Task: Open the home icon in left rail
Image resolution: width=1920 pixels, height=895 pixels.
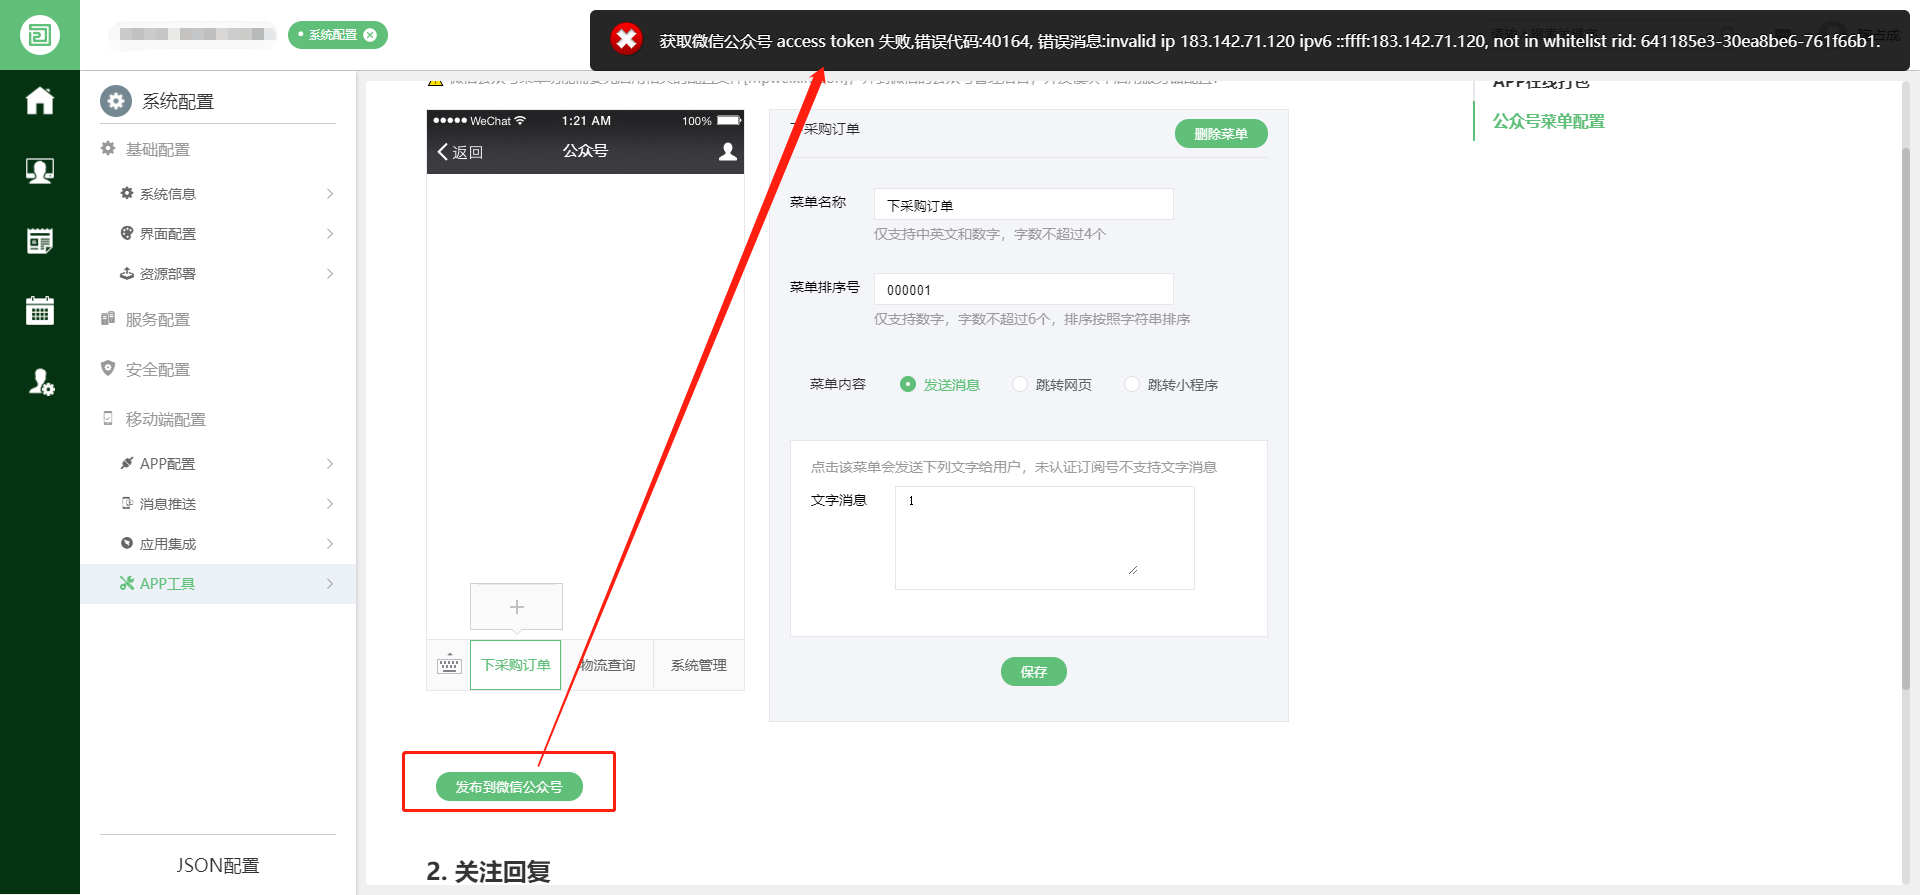Action: [x=40, y=100]
